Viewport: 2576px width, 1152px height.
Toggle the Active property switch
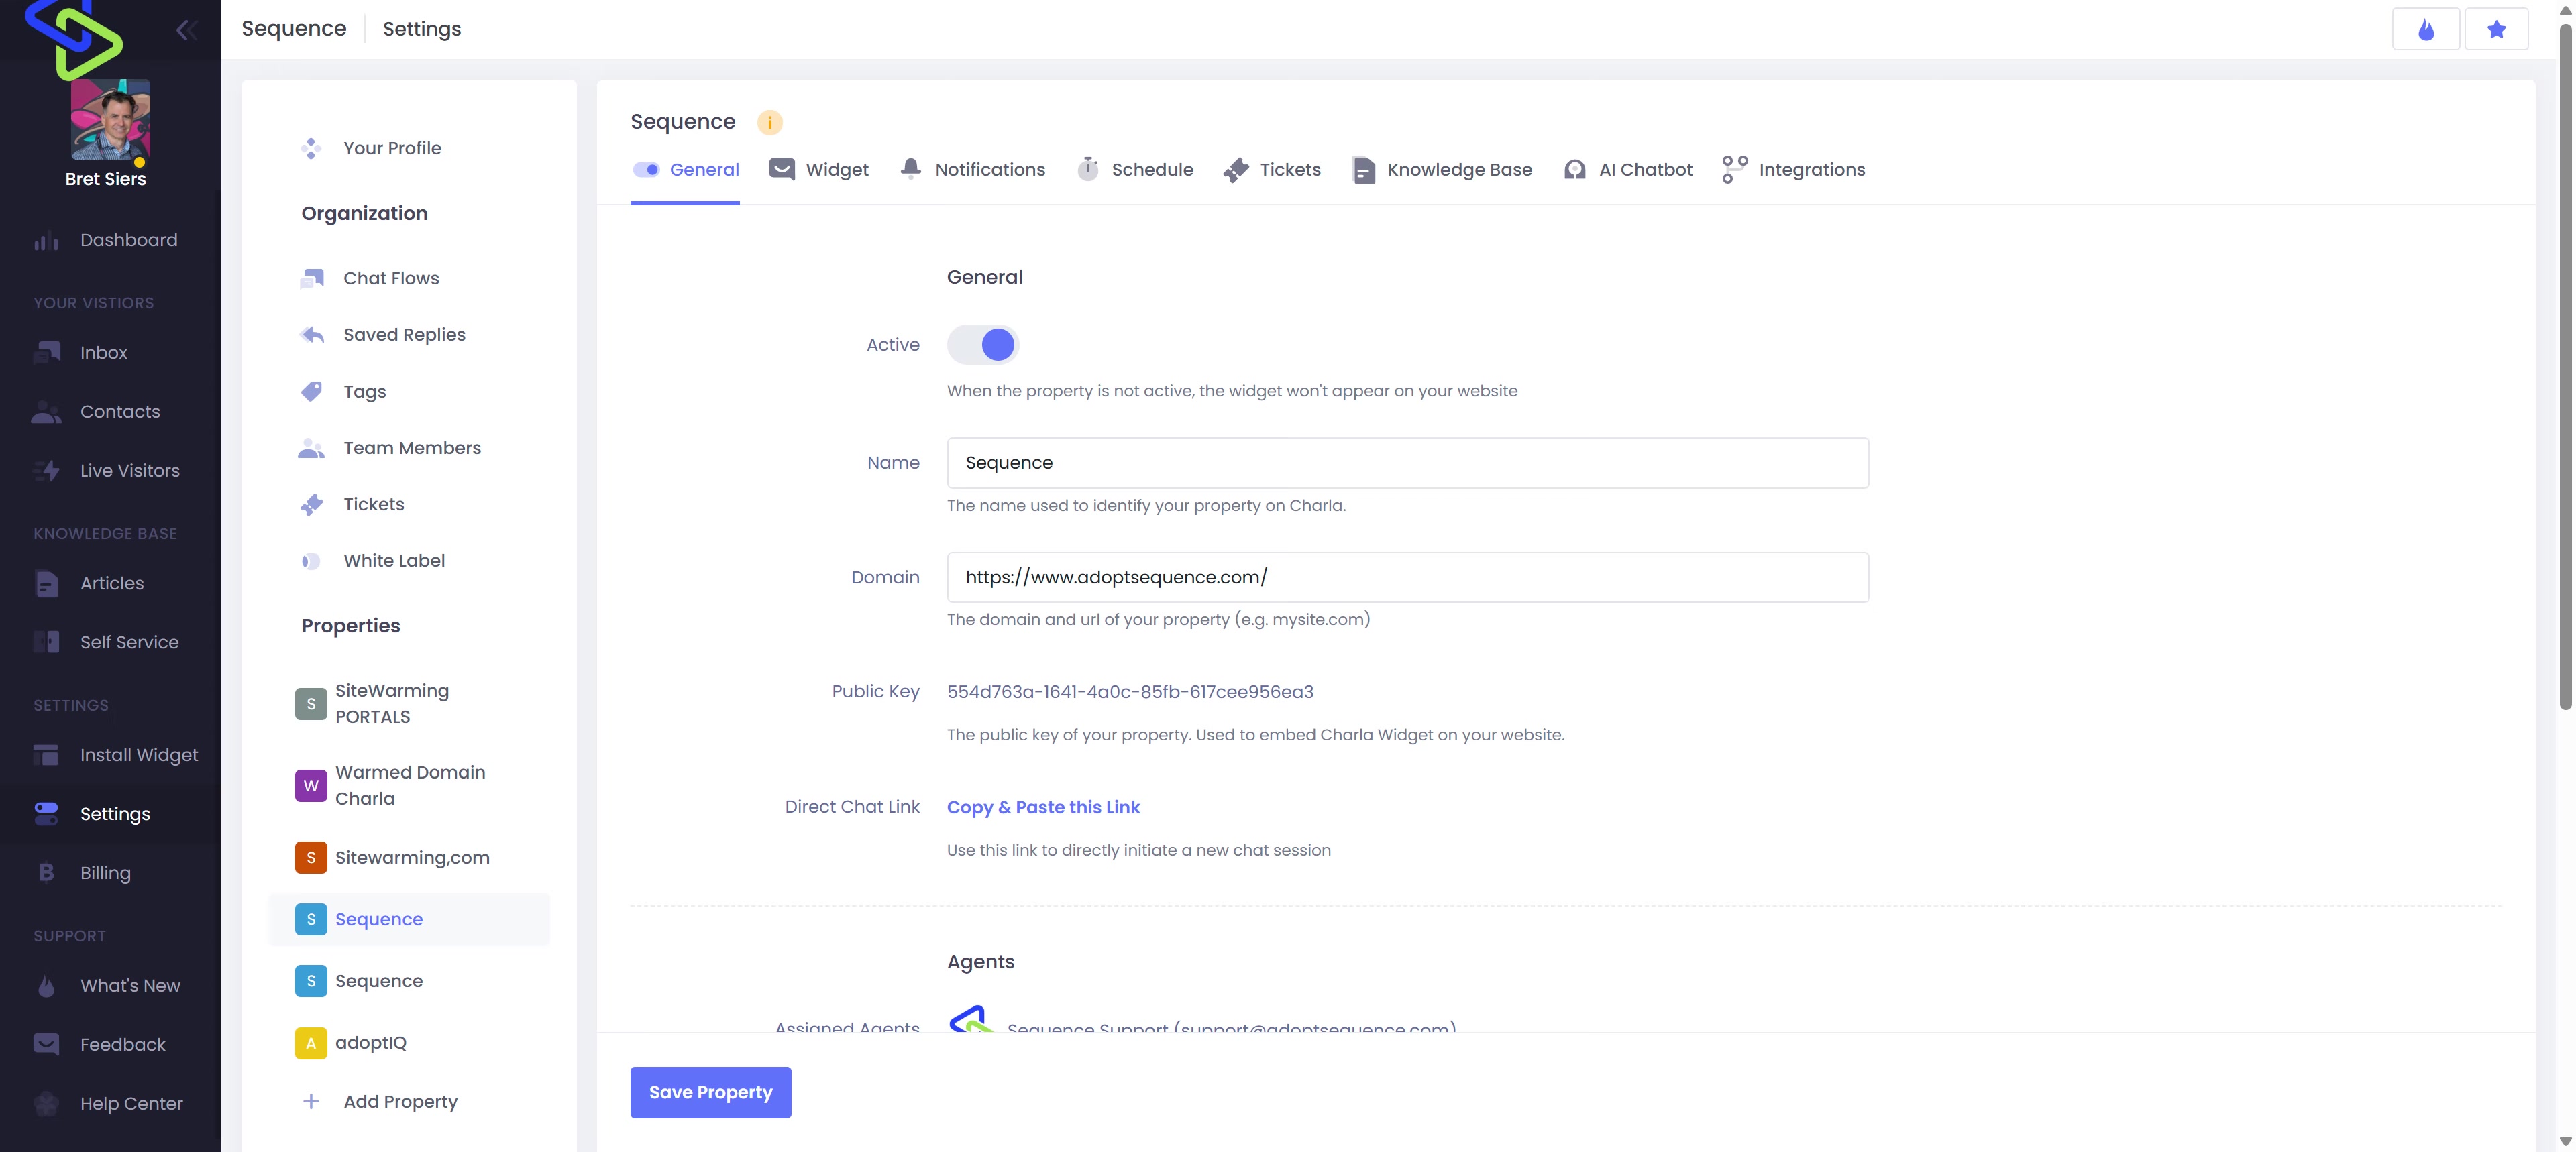983,345
